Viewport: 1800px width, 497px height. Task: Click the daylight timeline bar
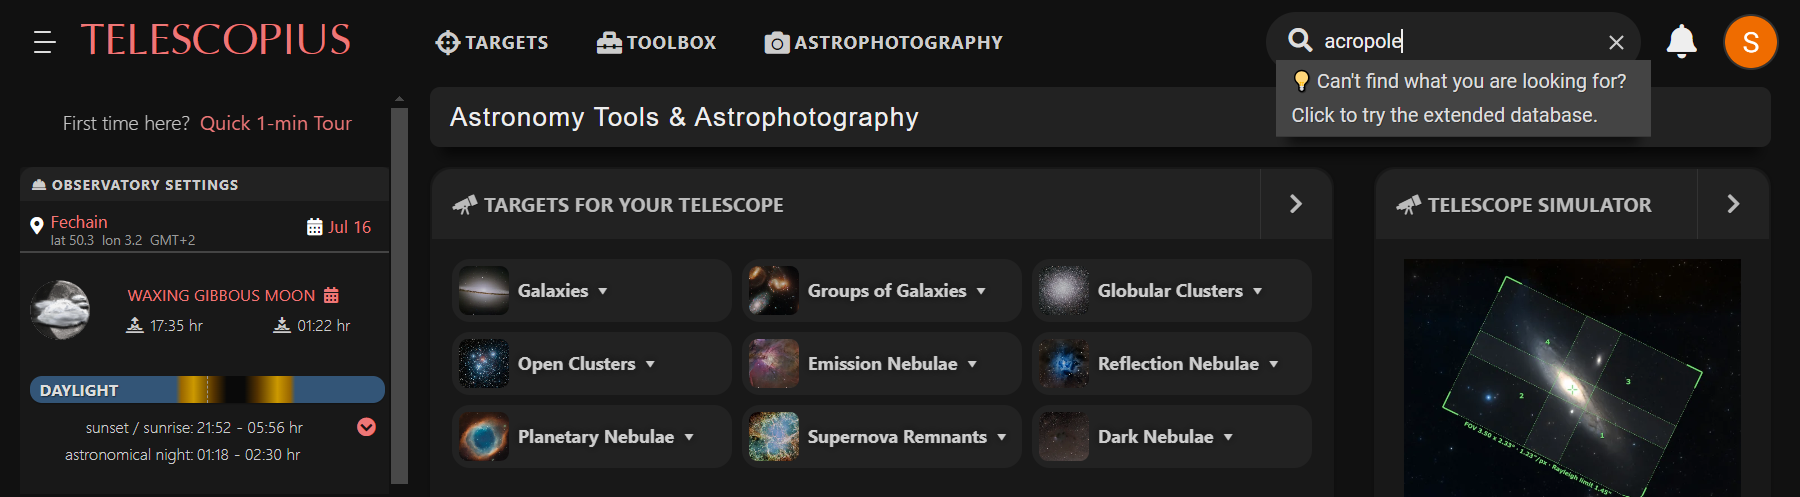click(207, 390)
